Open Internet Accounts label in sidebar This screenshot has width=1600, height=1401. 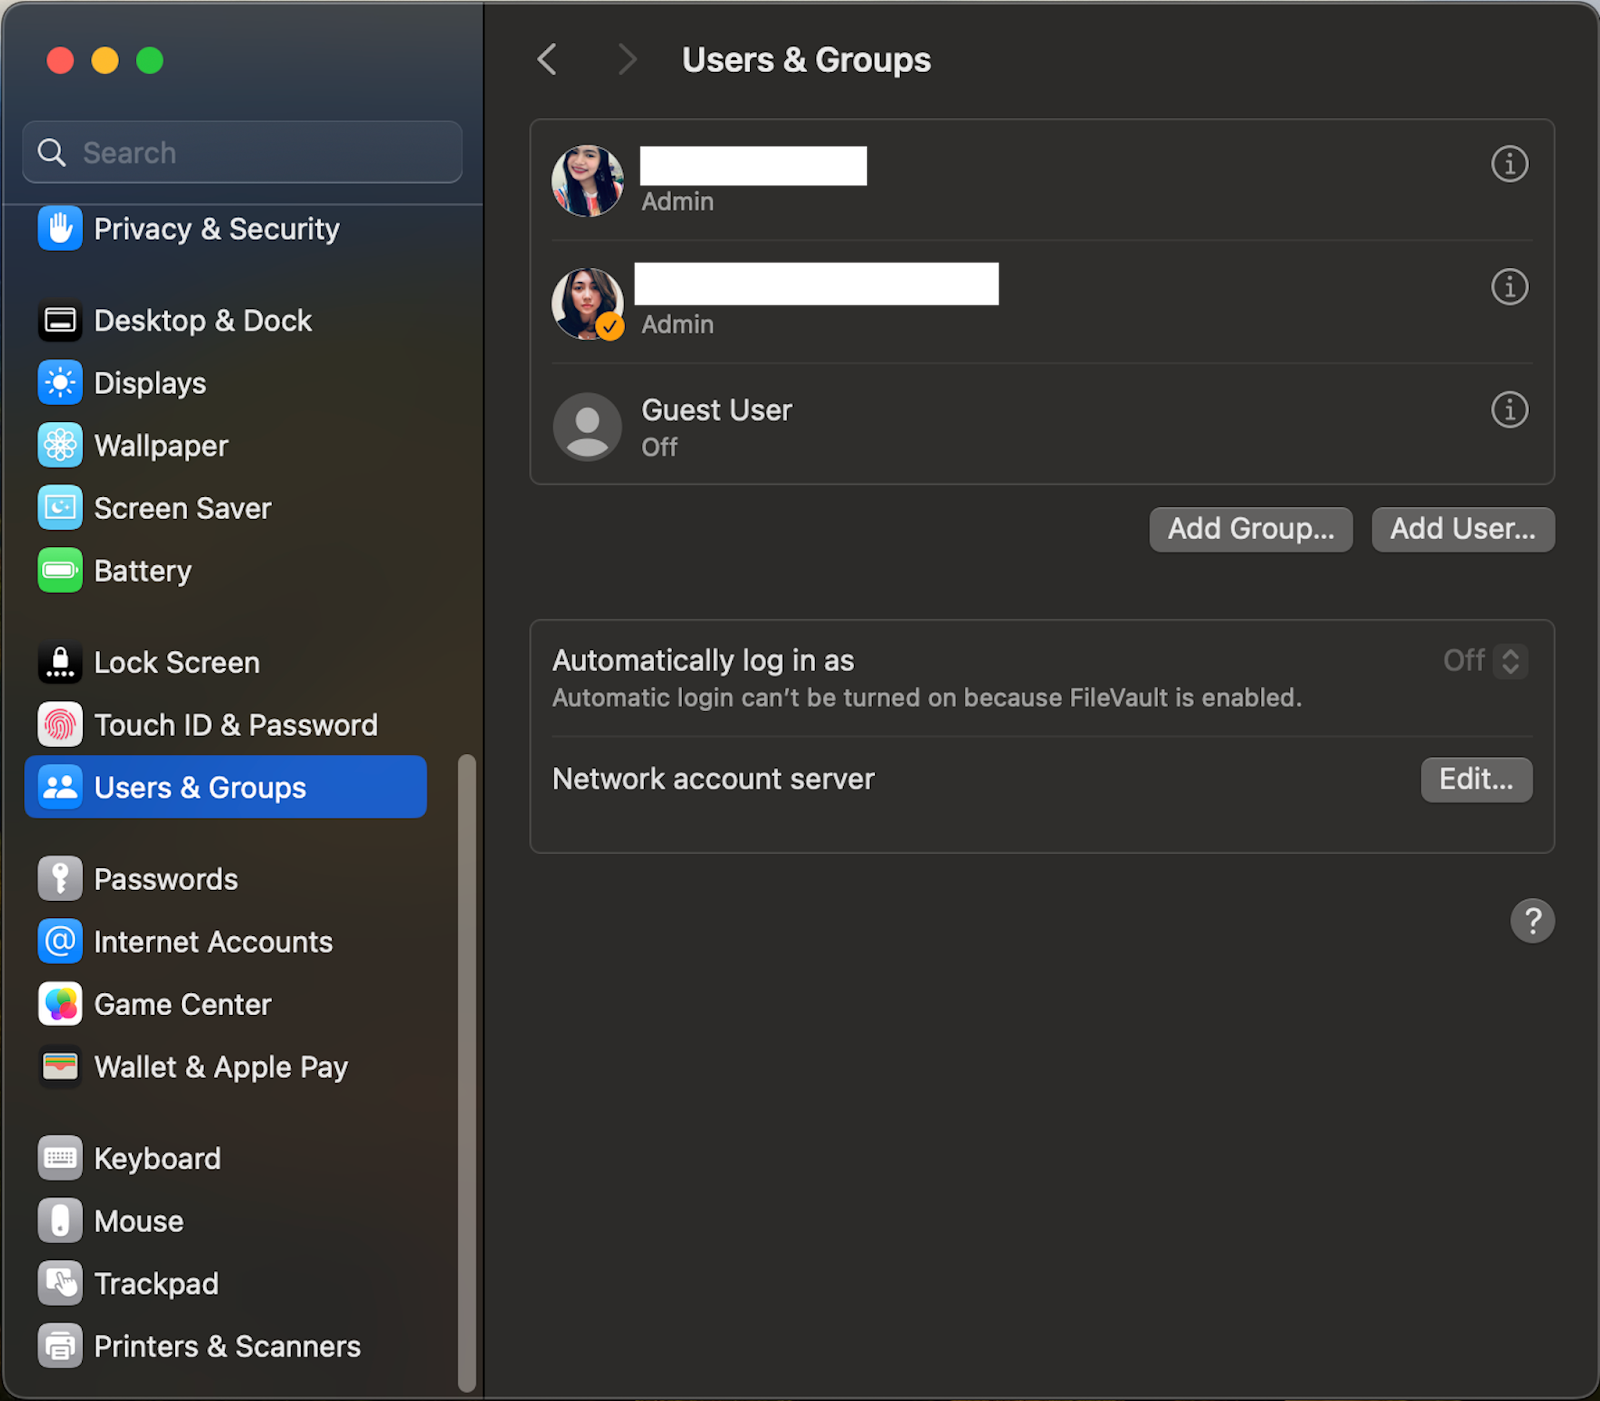[x=213, y=942]
